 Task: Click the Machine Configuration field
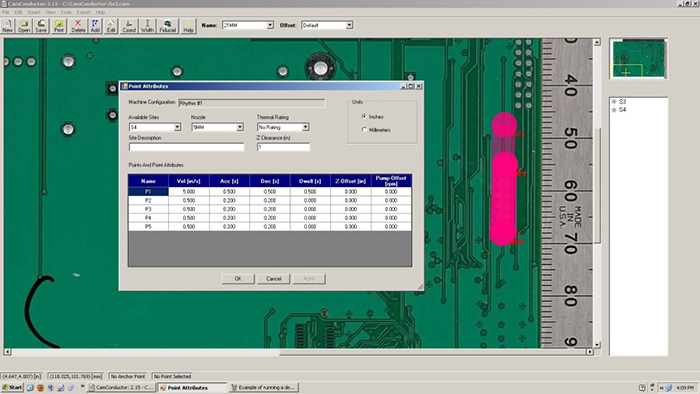coord(252,103)
